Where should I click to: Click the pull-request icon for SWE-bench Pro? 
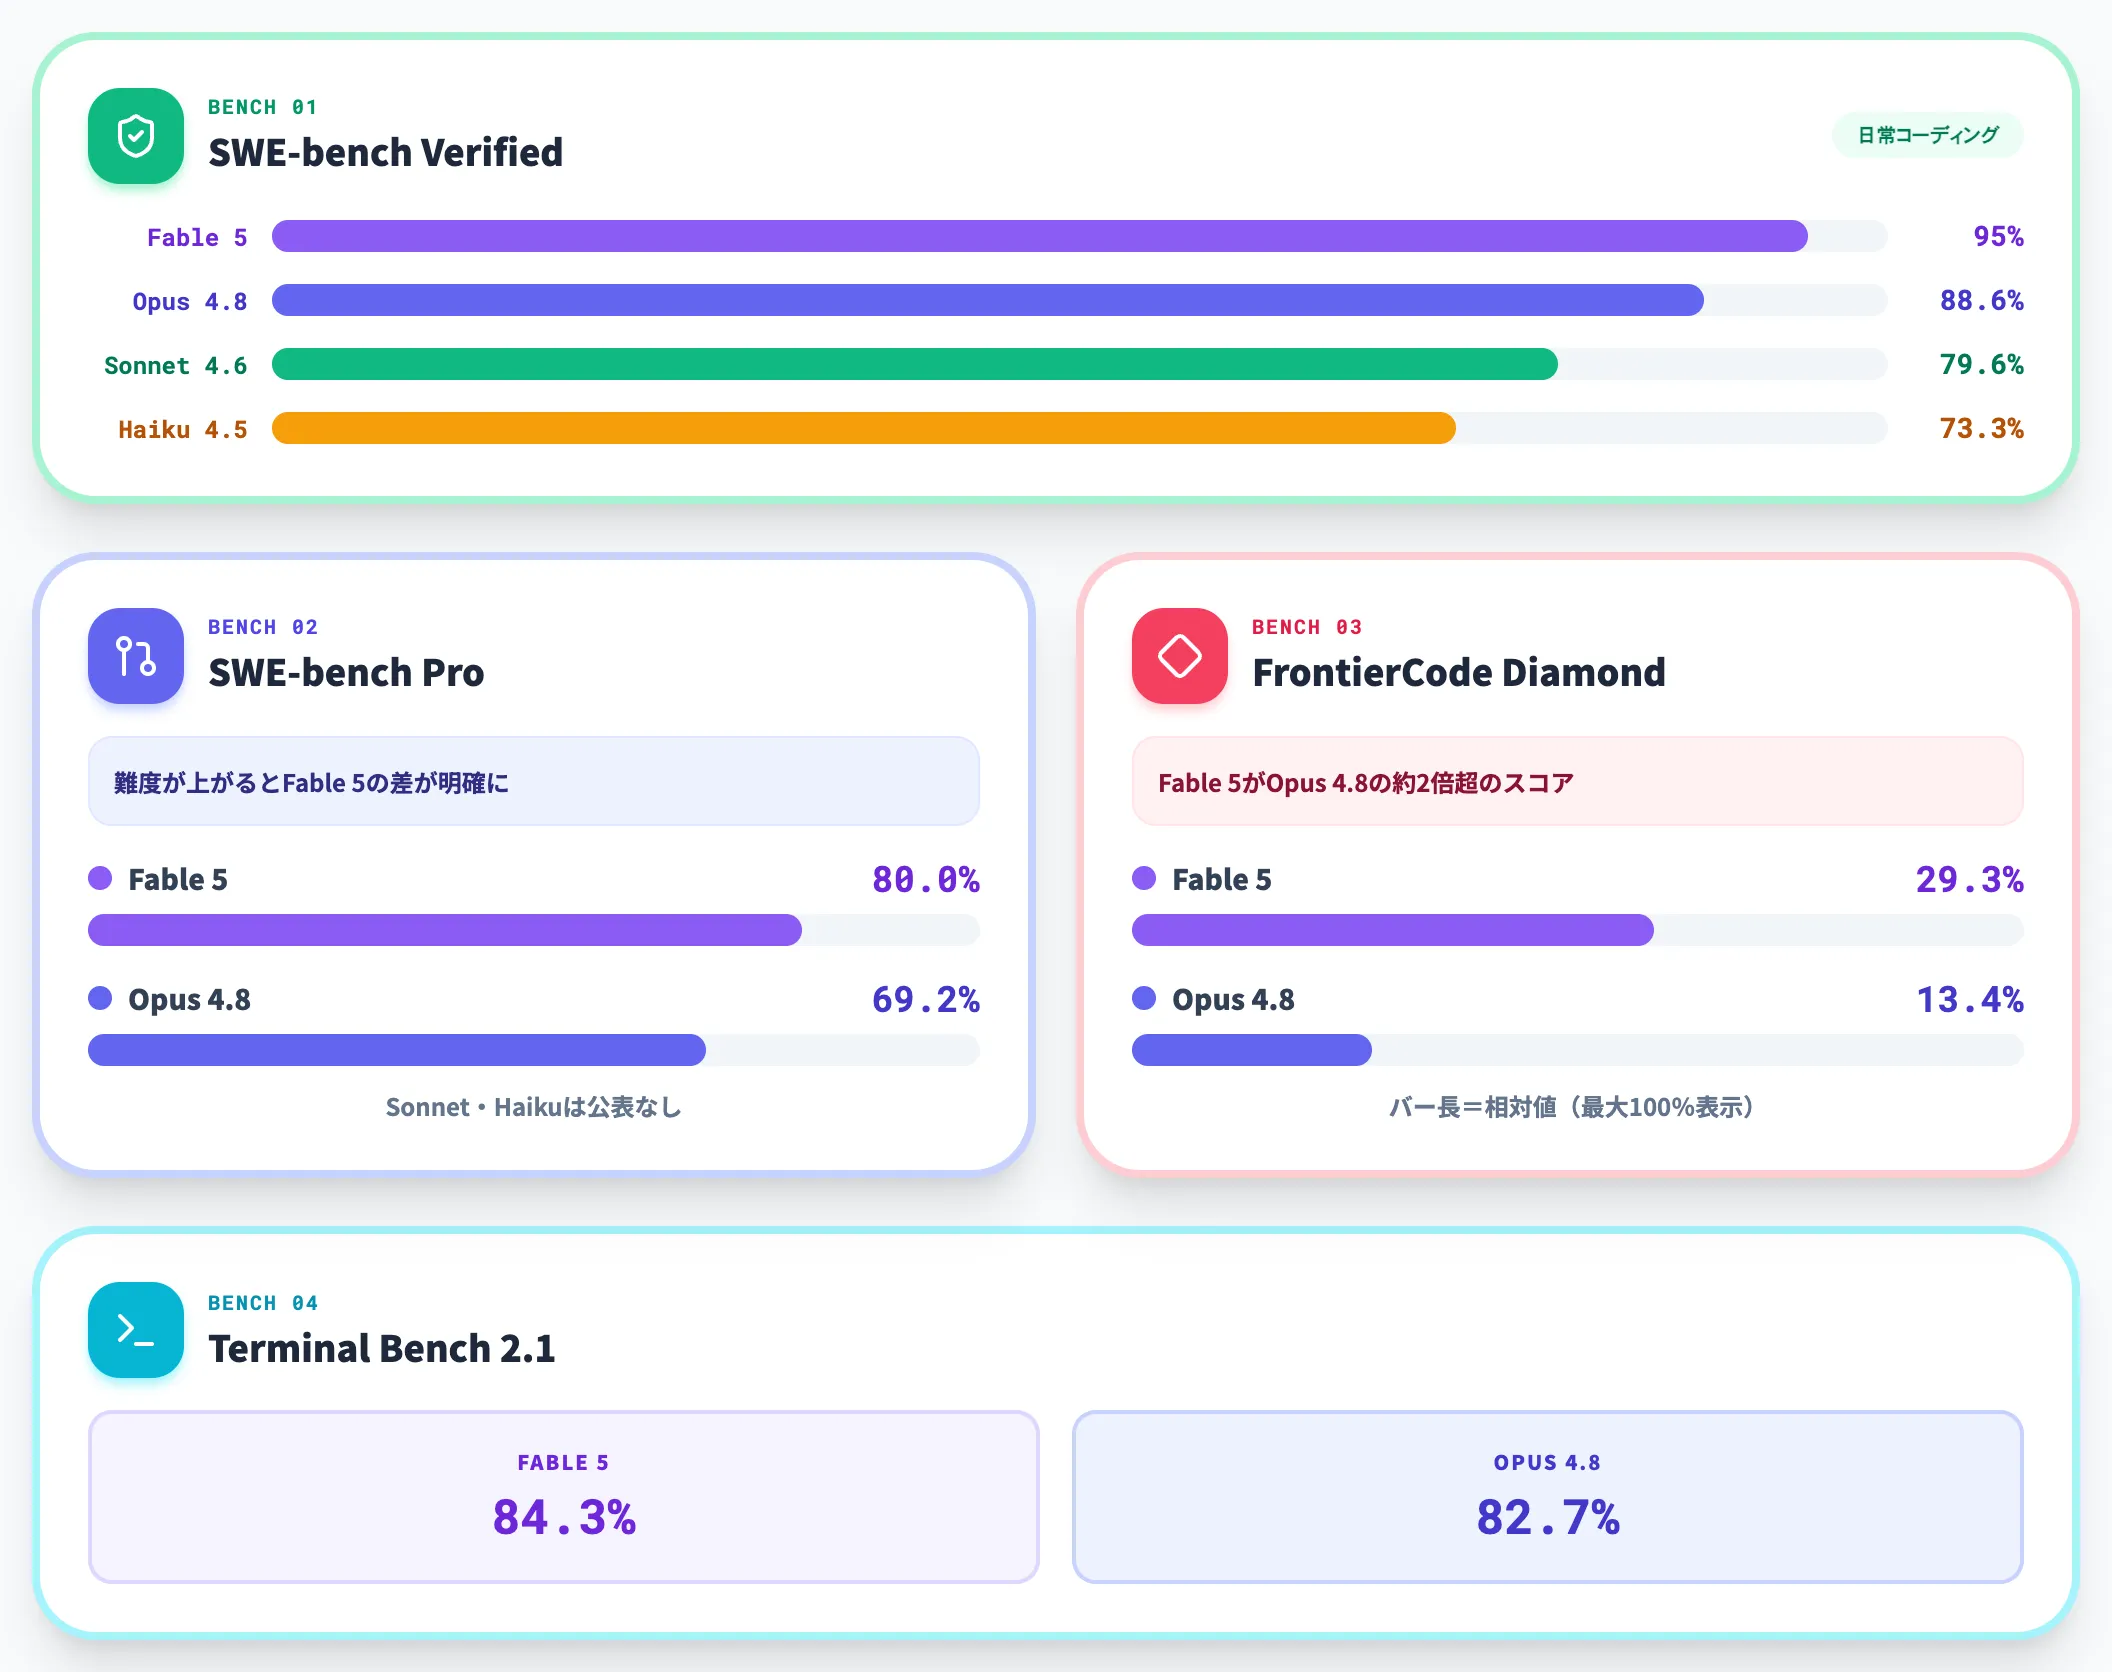click(x=136, y=656)
